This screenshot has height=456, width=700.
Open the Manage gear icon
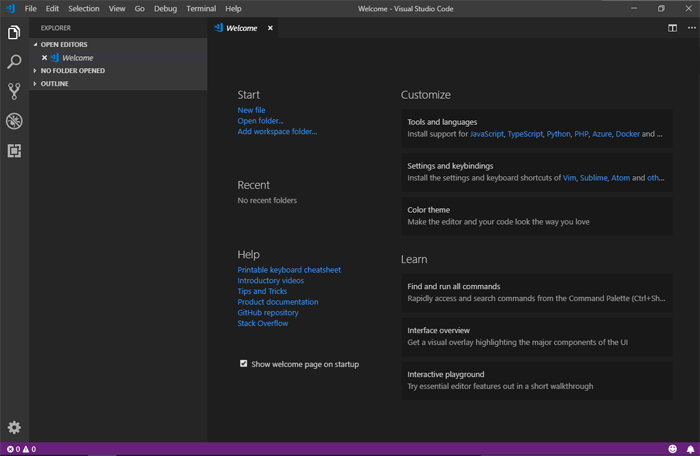pos(14,428)
